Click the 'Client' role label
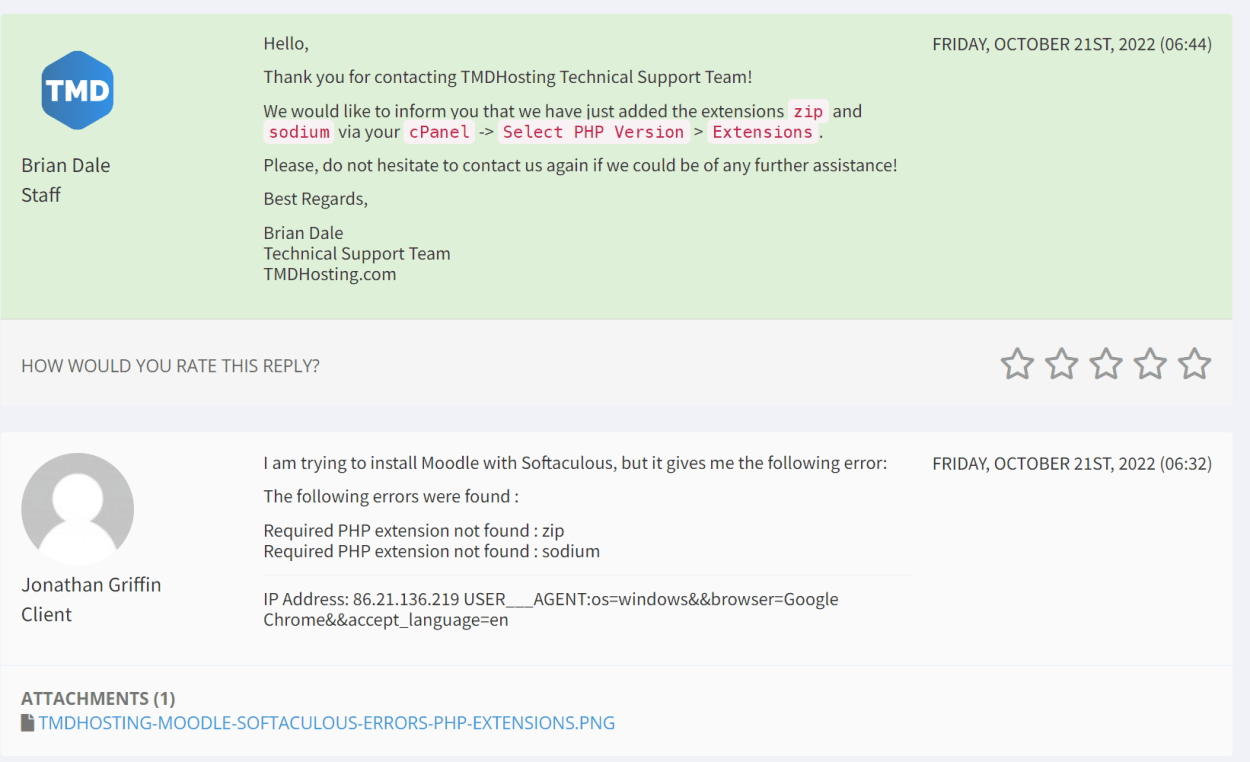The width and height of the screenshot is (1250, 762). (47, 614)
